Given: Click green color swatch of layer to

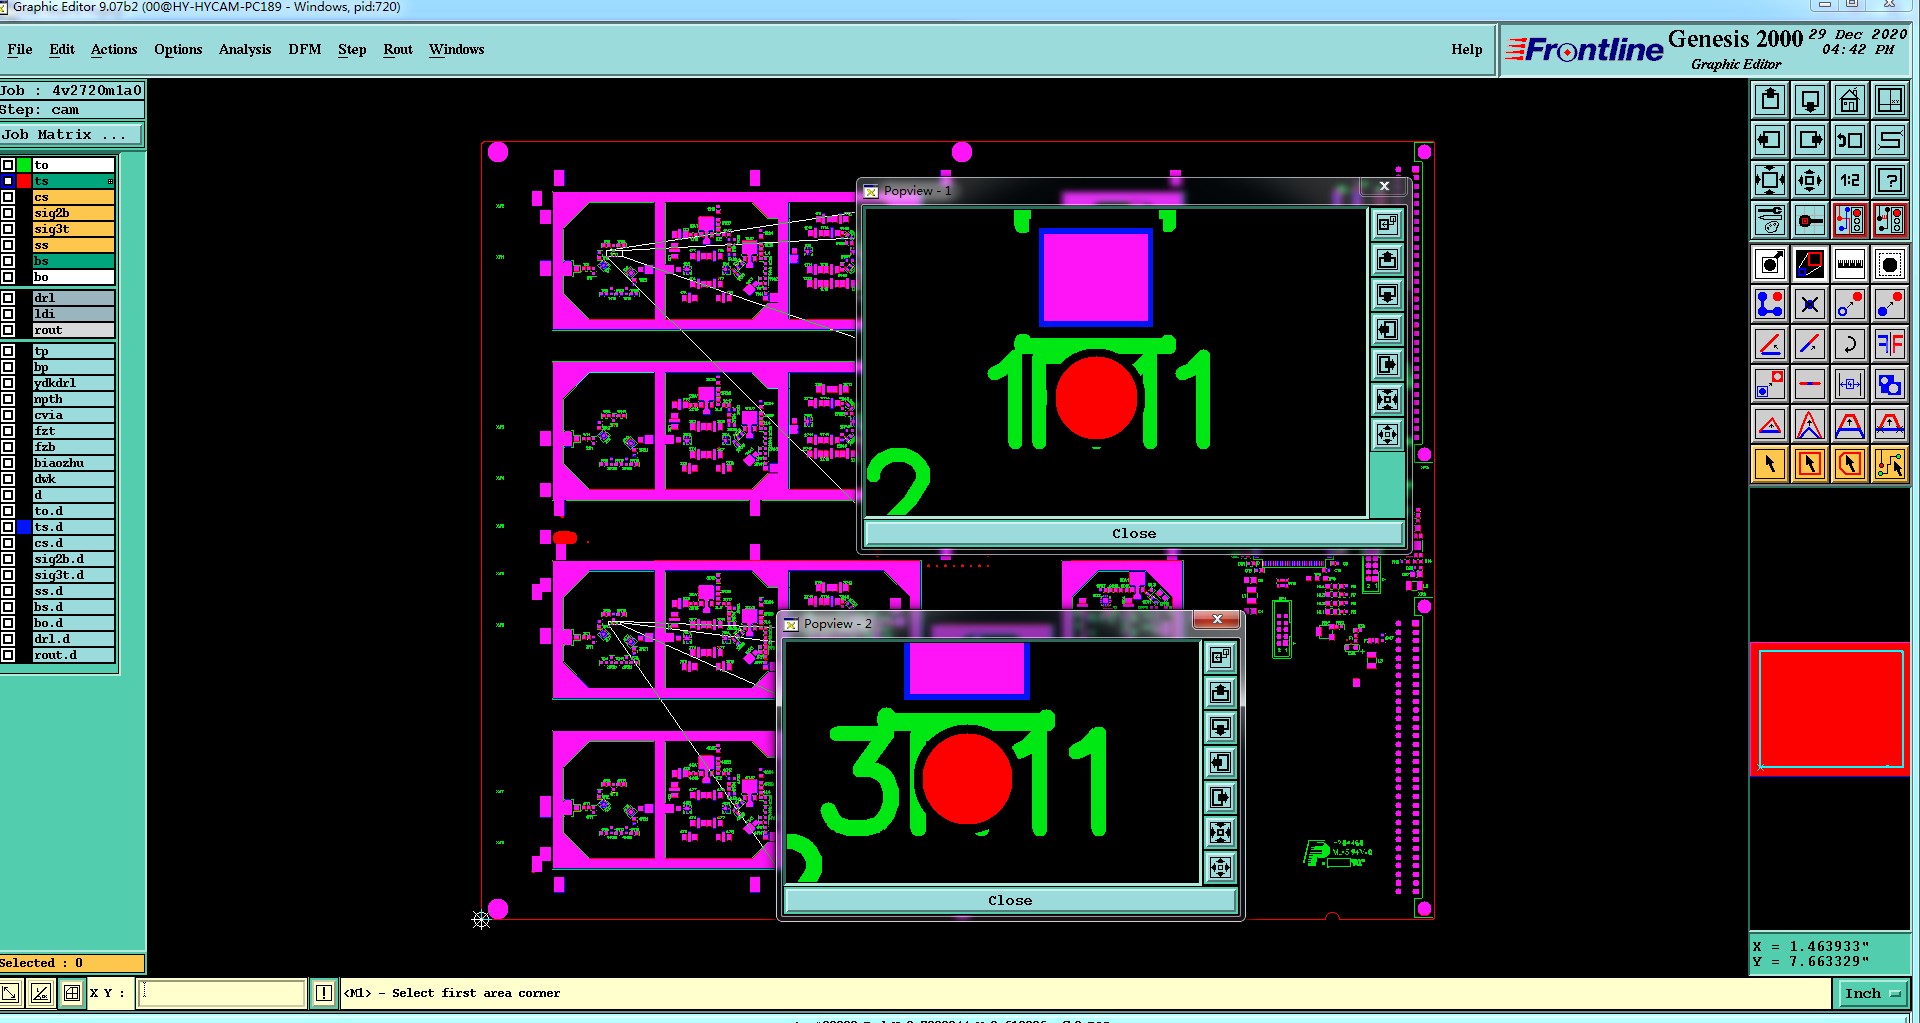Looking at the screenshot, I should tap(24, 165).
